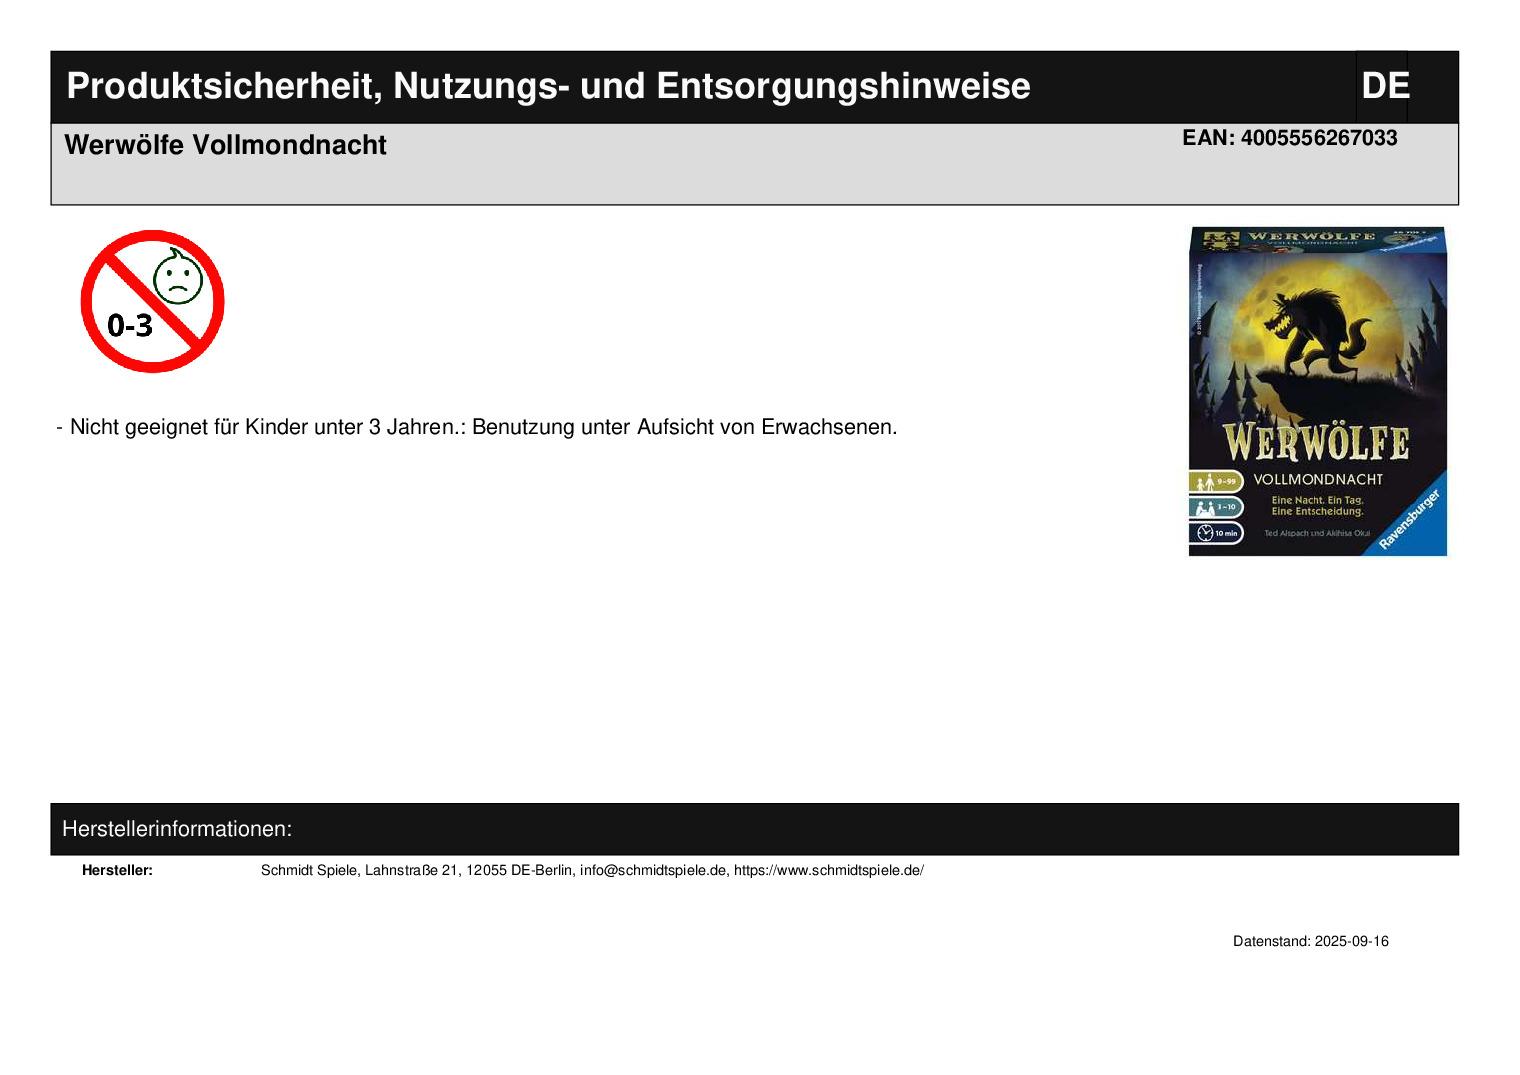Screen dimensions: 1520x1075
Task: Click the product name 'Werwölfe Vollmondnacht'
Action: tap(225, 145)
